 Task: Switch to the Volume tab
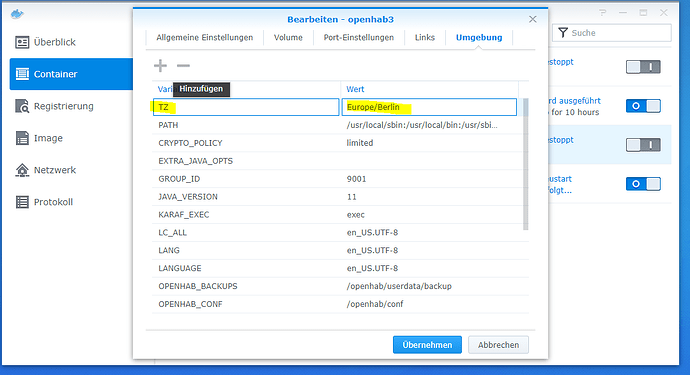[x=288, y=37]
